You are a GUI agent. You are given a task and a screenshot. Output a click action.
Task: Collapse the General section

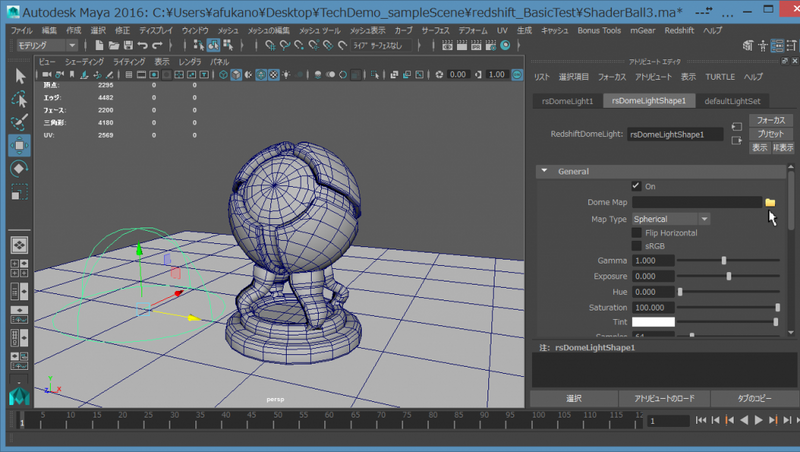[545, 171]
